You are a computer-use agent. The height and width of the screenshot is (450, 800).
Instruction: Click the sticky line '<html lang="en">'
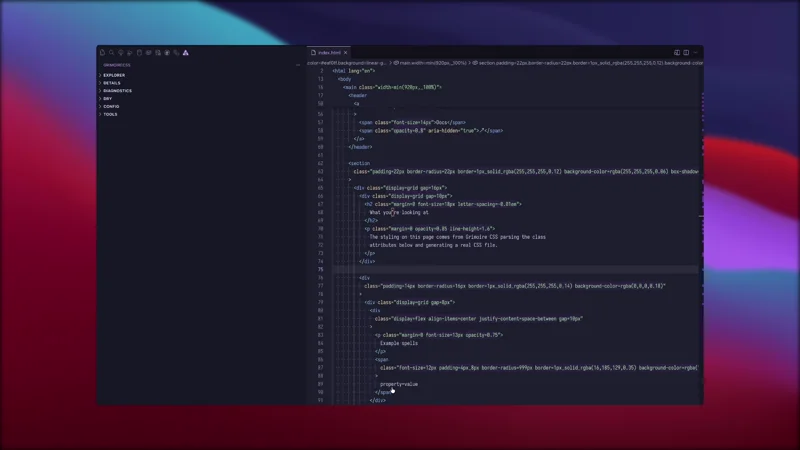(x=354, y=71)
